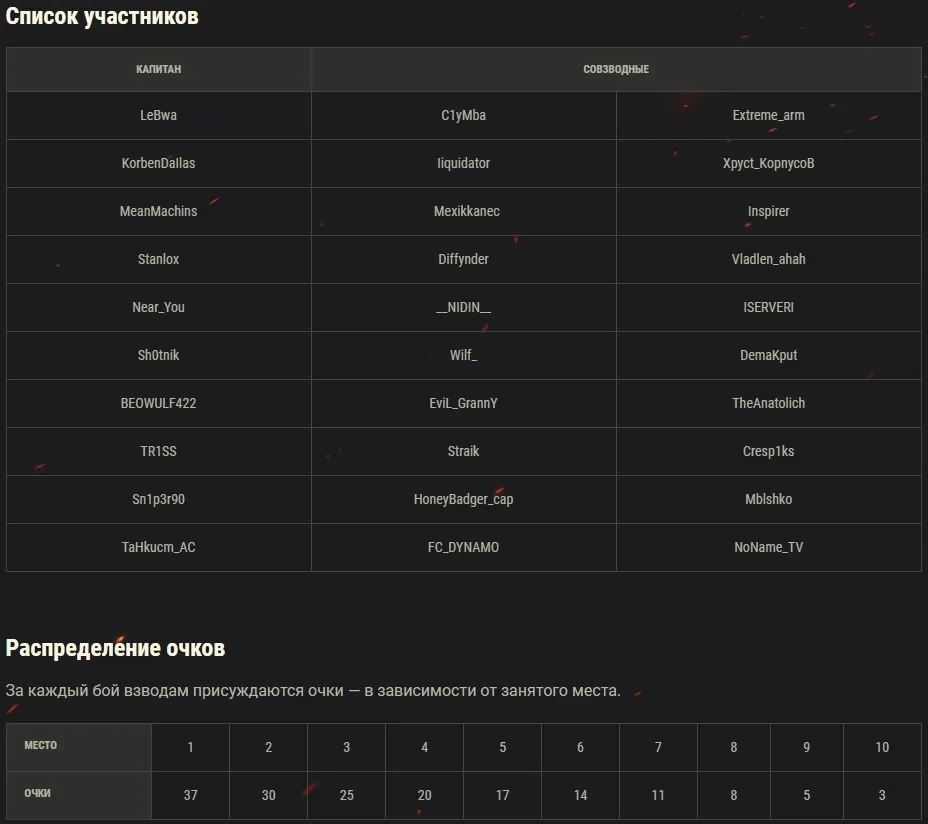Click platoon mate Extreme_arm

pyautogui.click(x=768, y=115)
